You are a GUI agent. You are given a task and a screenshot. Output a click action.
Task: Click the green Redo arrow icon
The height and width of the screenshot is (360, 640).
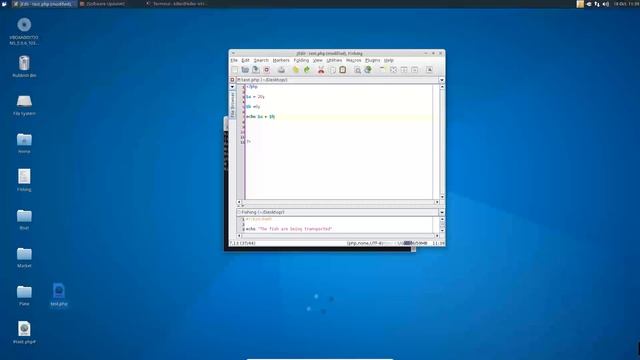(307, 70)
